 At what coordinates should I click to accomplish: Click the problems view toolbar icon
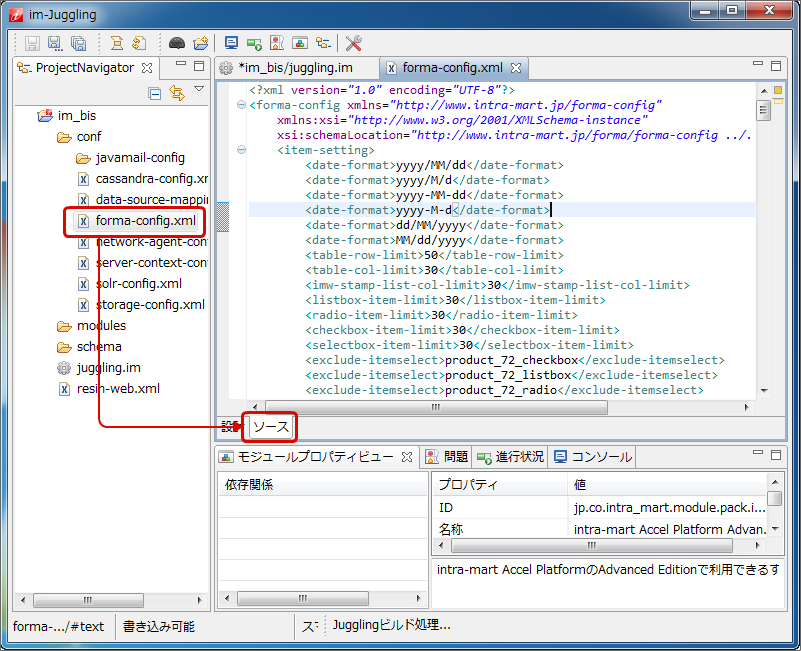pyautogui.click(x=277, y=43)
